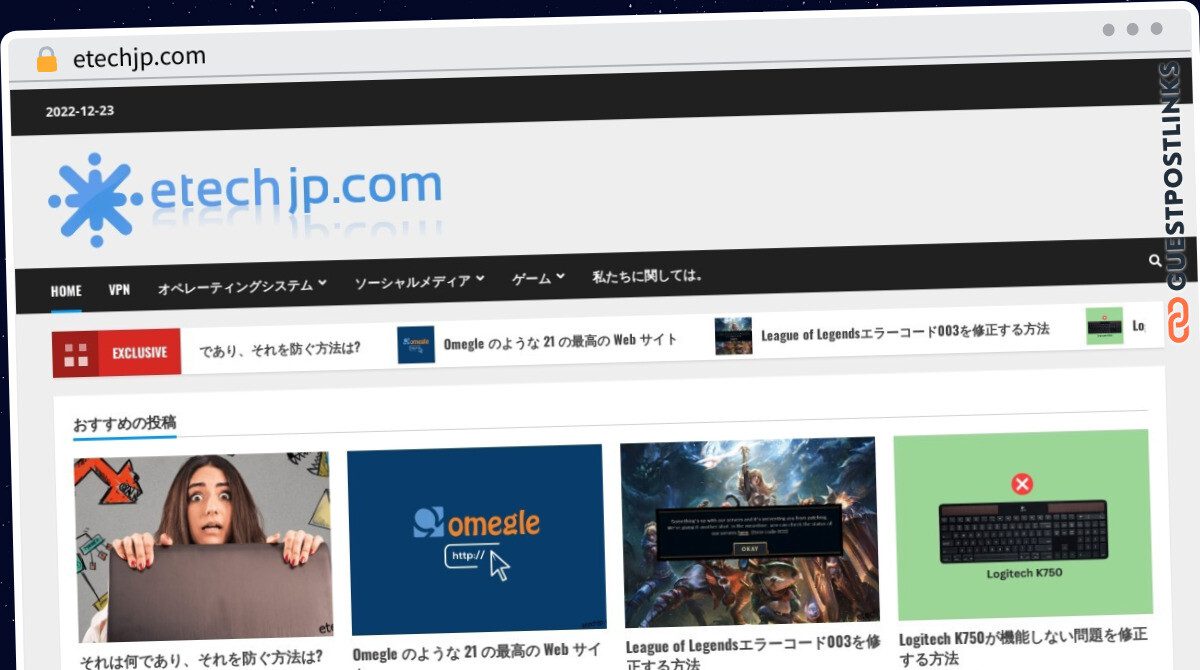This screenshot has width=1200, height=670.
Task: Click the etechjp.com address bar URL
Action: point(139,57)
